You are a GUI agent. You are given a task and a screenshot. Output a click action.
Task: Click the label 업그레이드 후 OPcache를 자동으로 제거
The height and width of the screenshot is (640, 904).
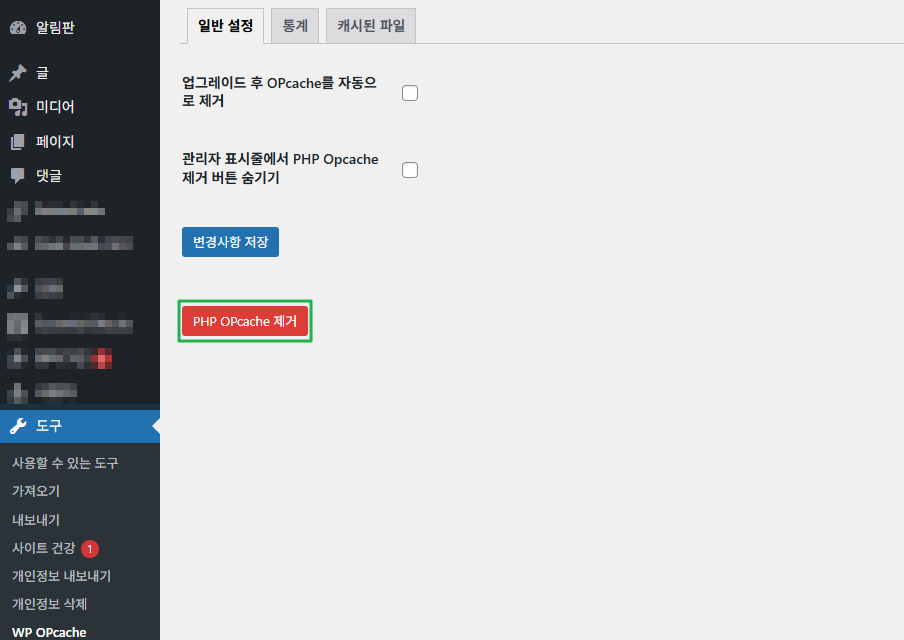[279, 92]
